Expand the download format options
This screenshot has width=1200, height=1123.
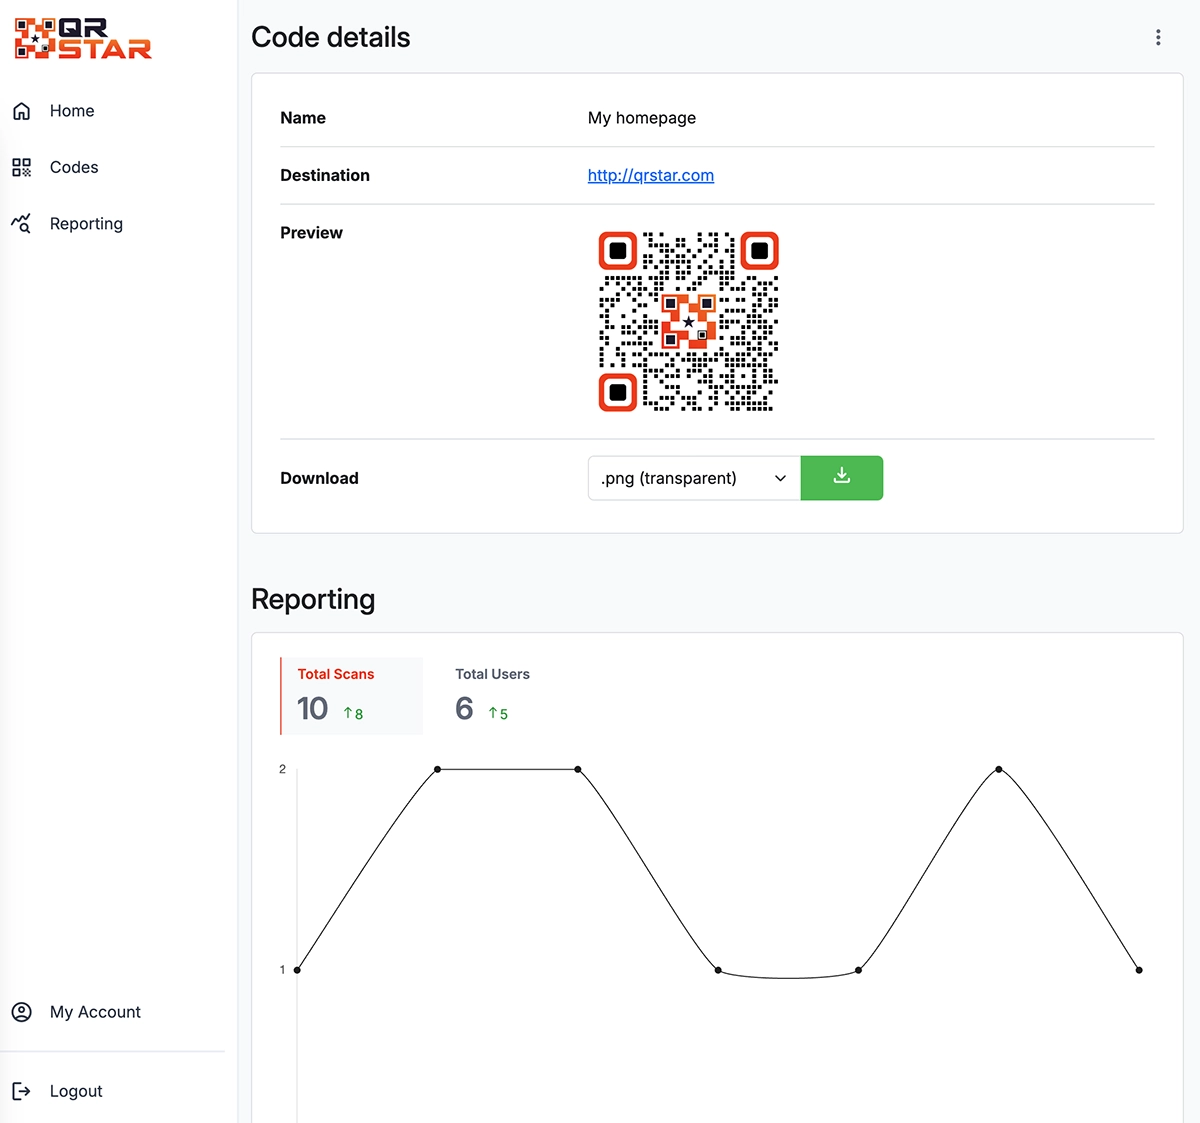coord(693,478)
